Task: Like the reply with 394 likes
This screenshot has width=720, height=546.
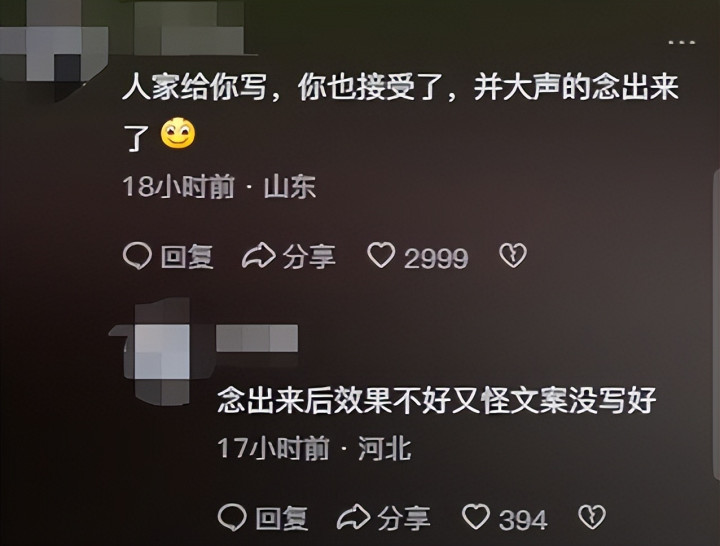Action: (x=476, y=517)
